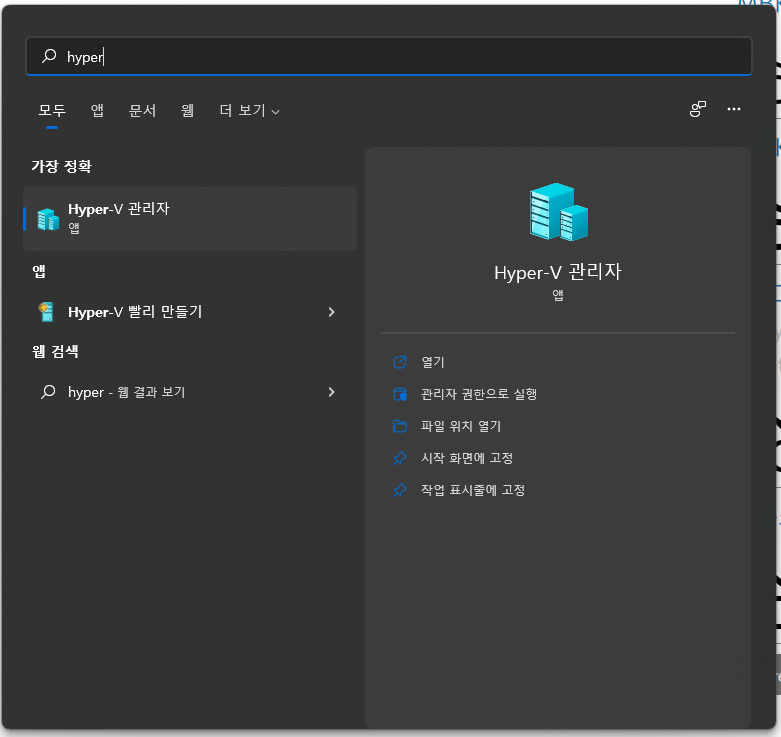Open 'hyper - 웹 결과 보기' web search result
Image resolution: width=781 pixels, height=737 pixels.
(190, 392)
